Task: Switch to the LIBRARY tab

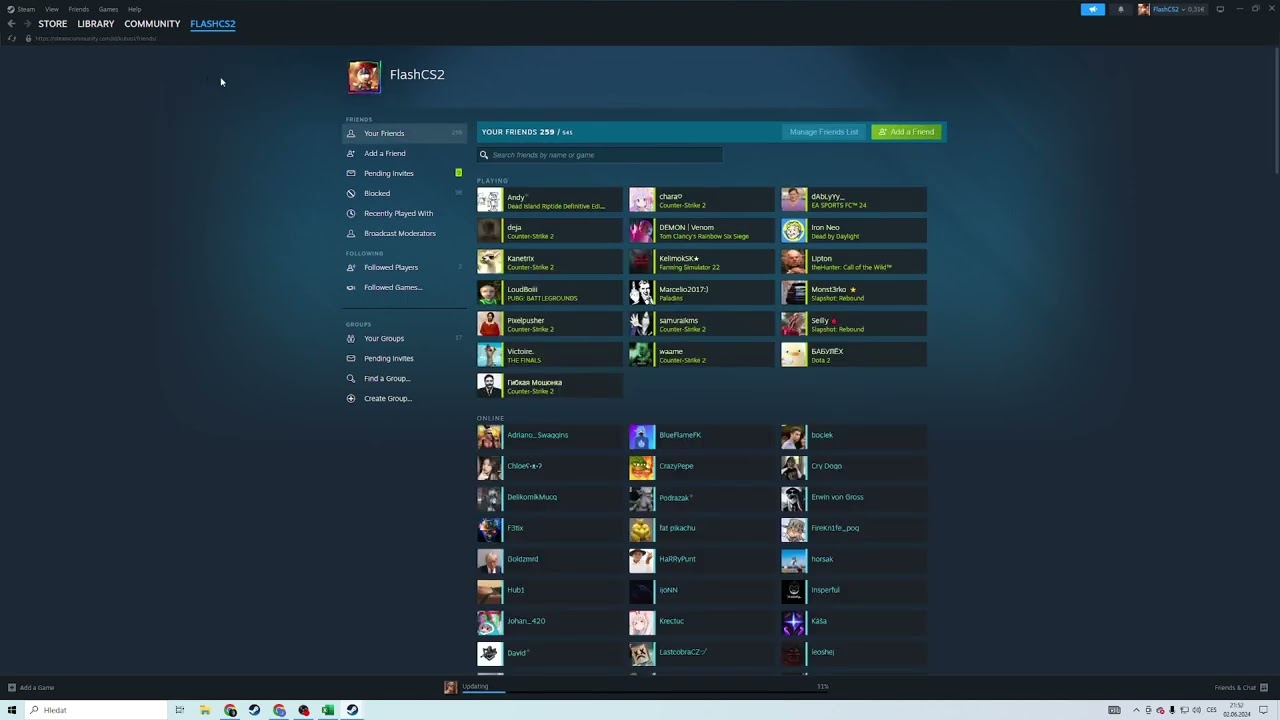Action: tap(96, 24)
